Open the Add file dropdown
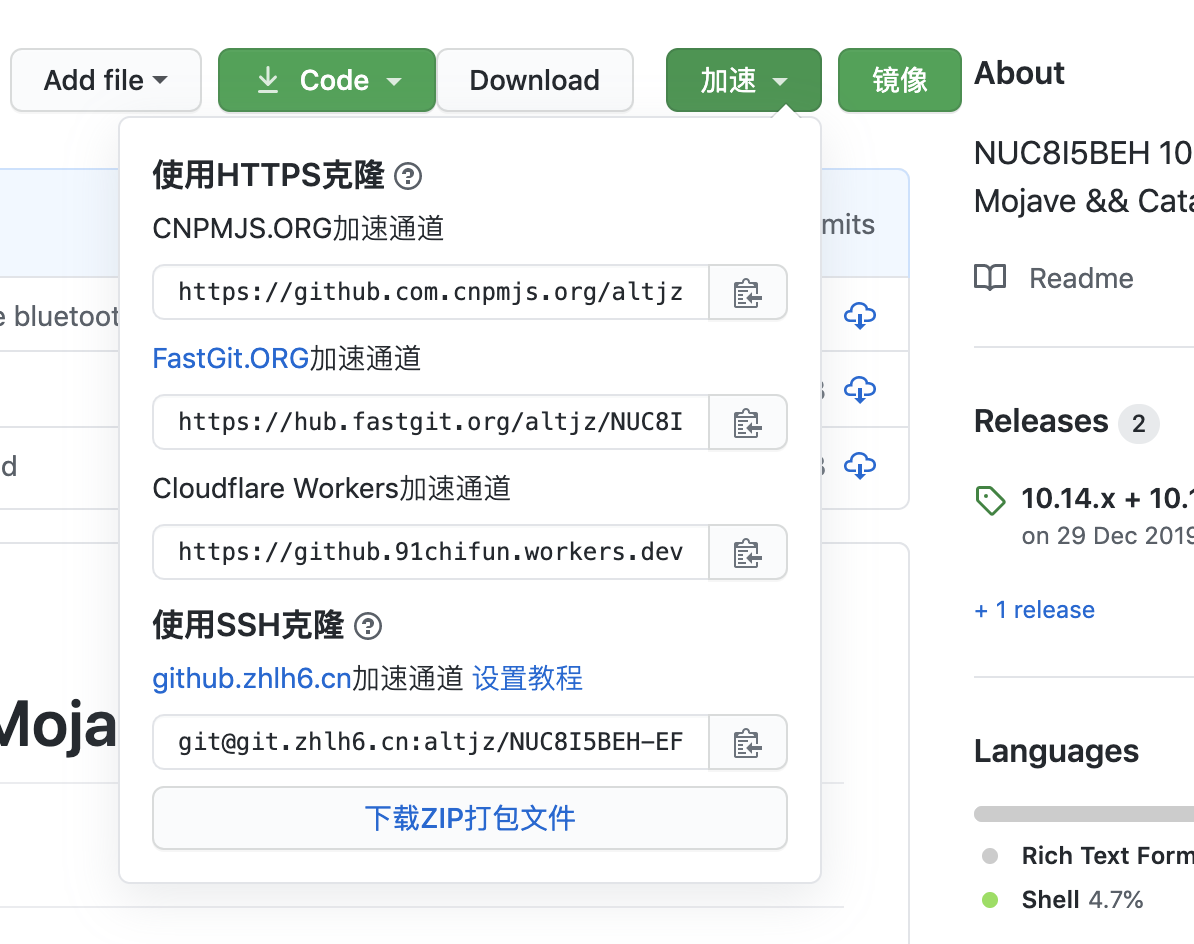The width and height of the screenshot is (1194, 944). 106,80
